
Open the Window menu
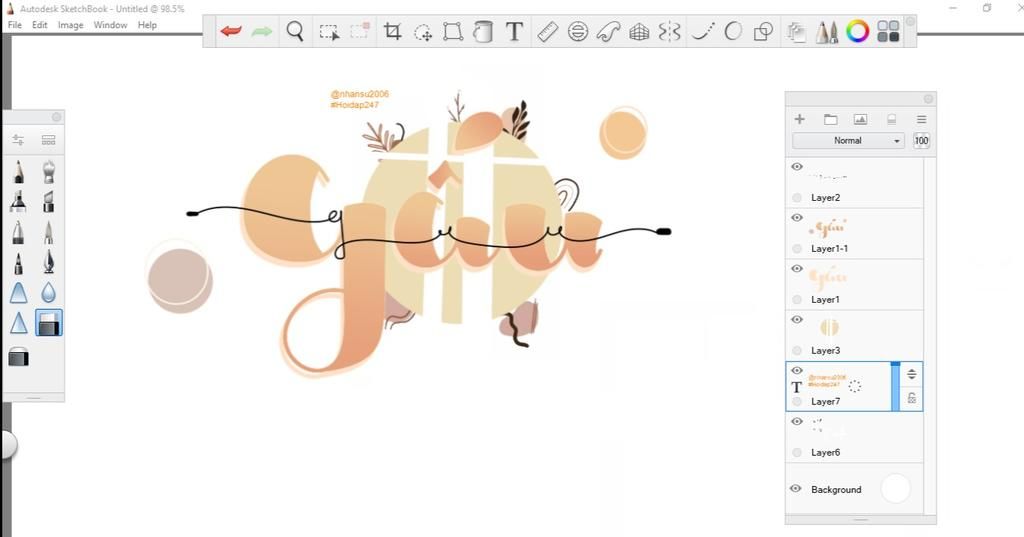click(110, 25)
